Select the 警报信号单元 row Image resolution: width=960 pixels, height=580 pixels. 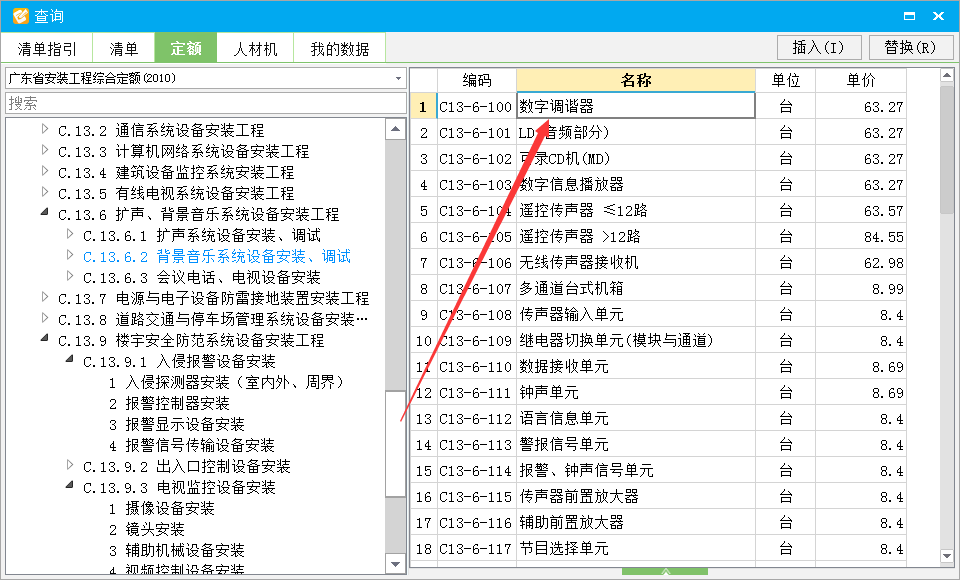tap(658, 445)
